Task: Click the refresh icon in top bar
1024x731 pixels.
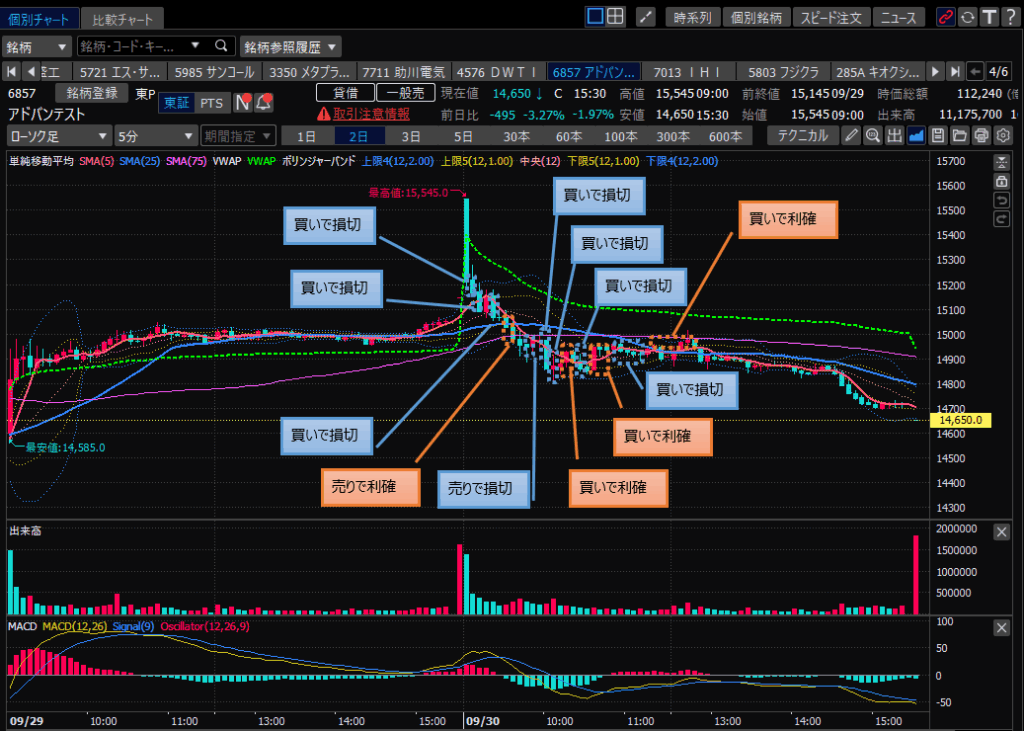Action: pyautogui.click(x=967, y=17)
